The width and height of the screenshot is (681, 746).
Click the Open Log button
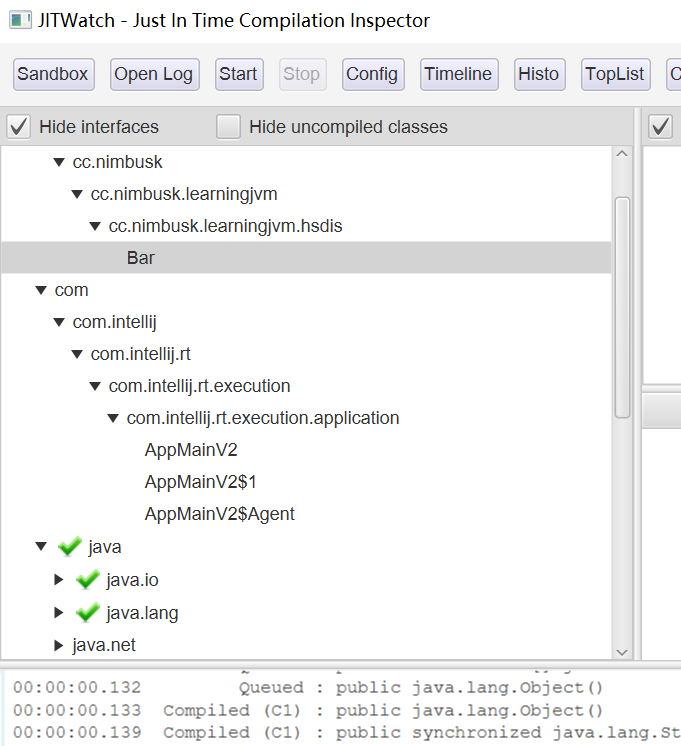coord(154,74)
